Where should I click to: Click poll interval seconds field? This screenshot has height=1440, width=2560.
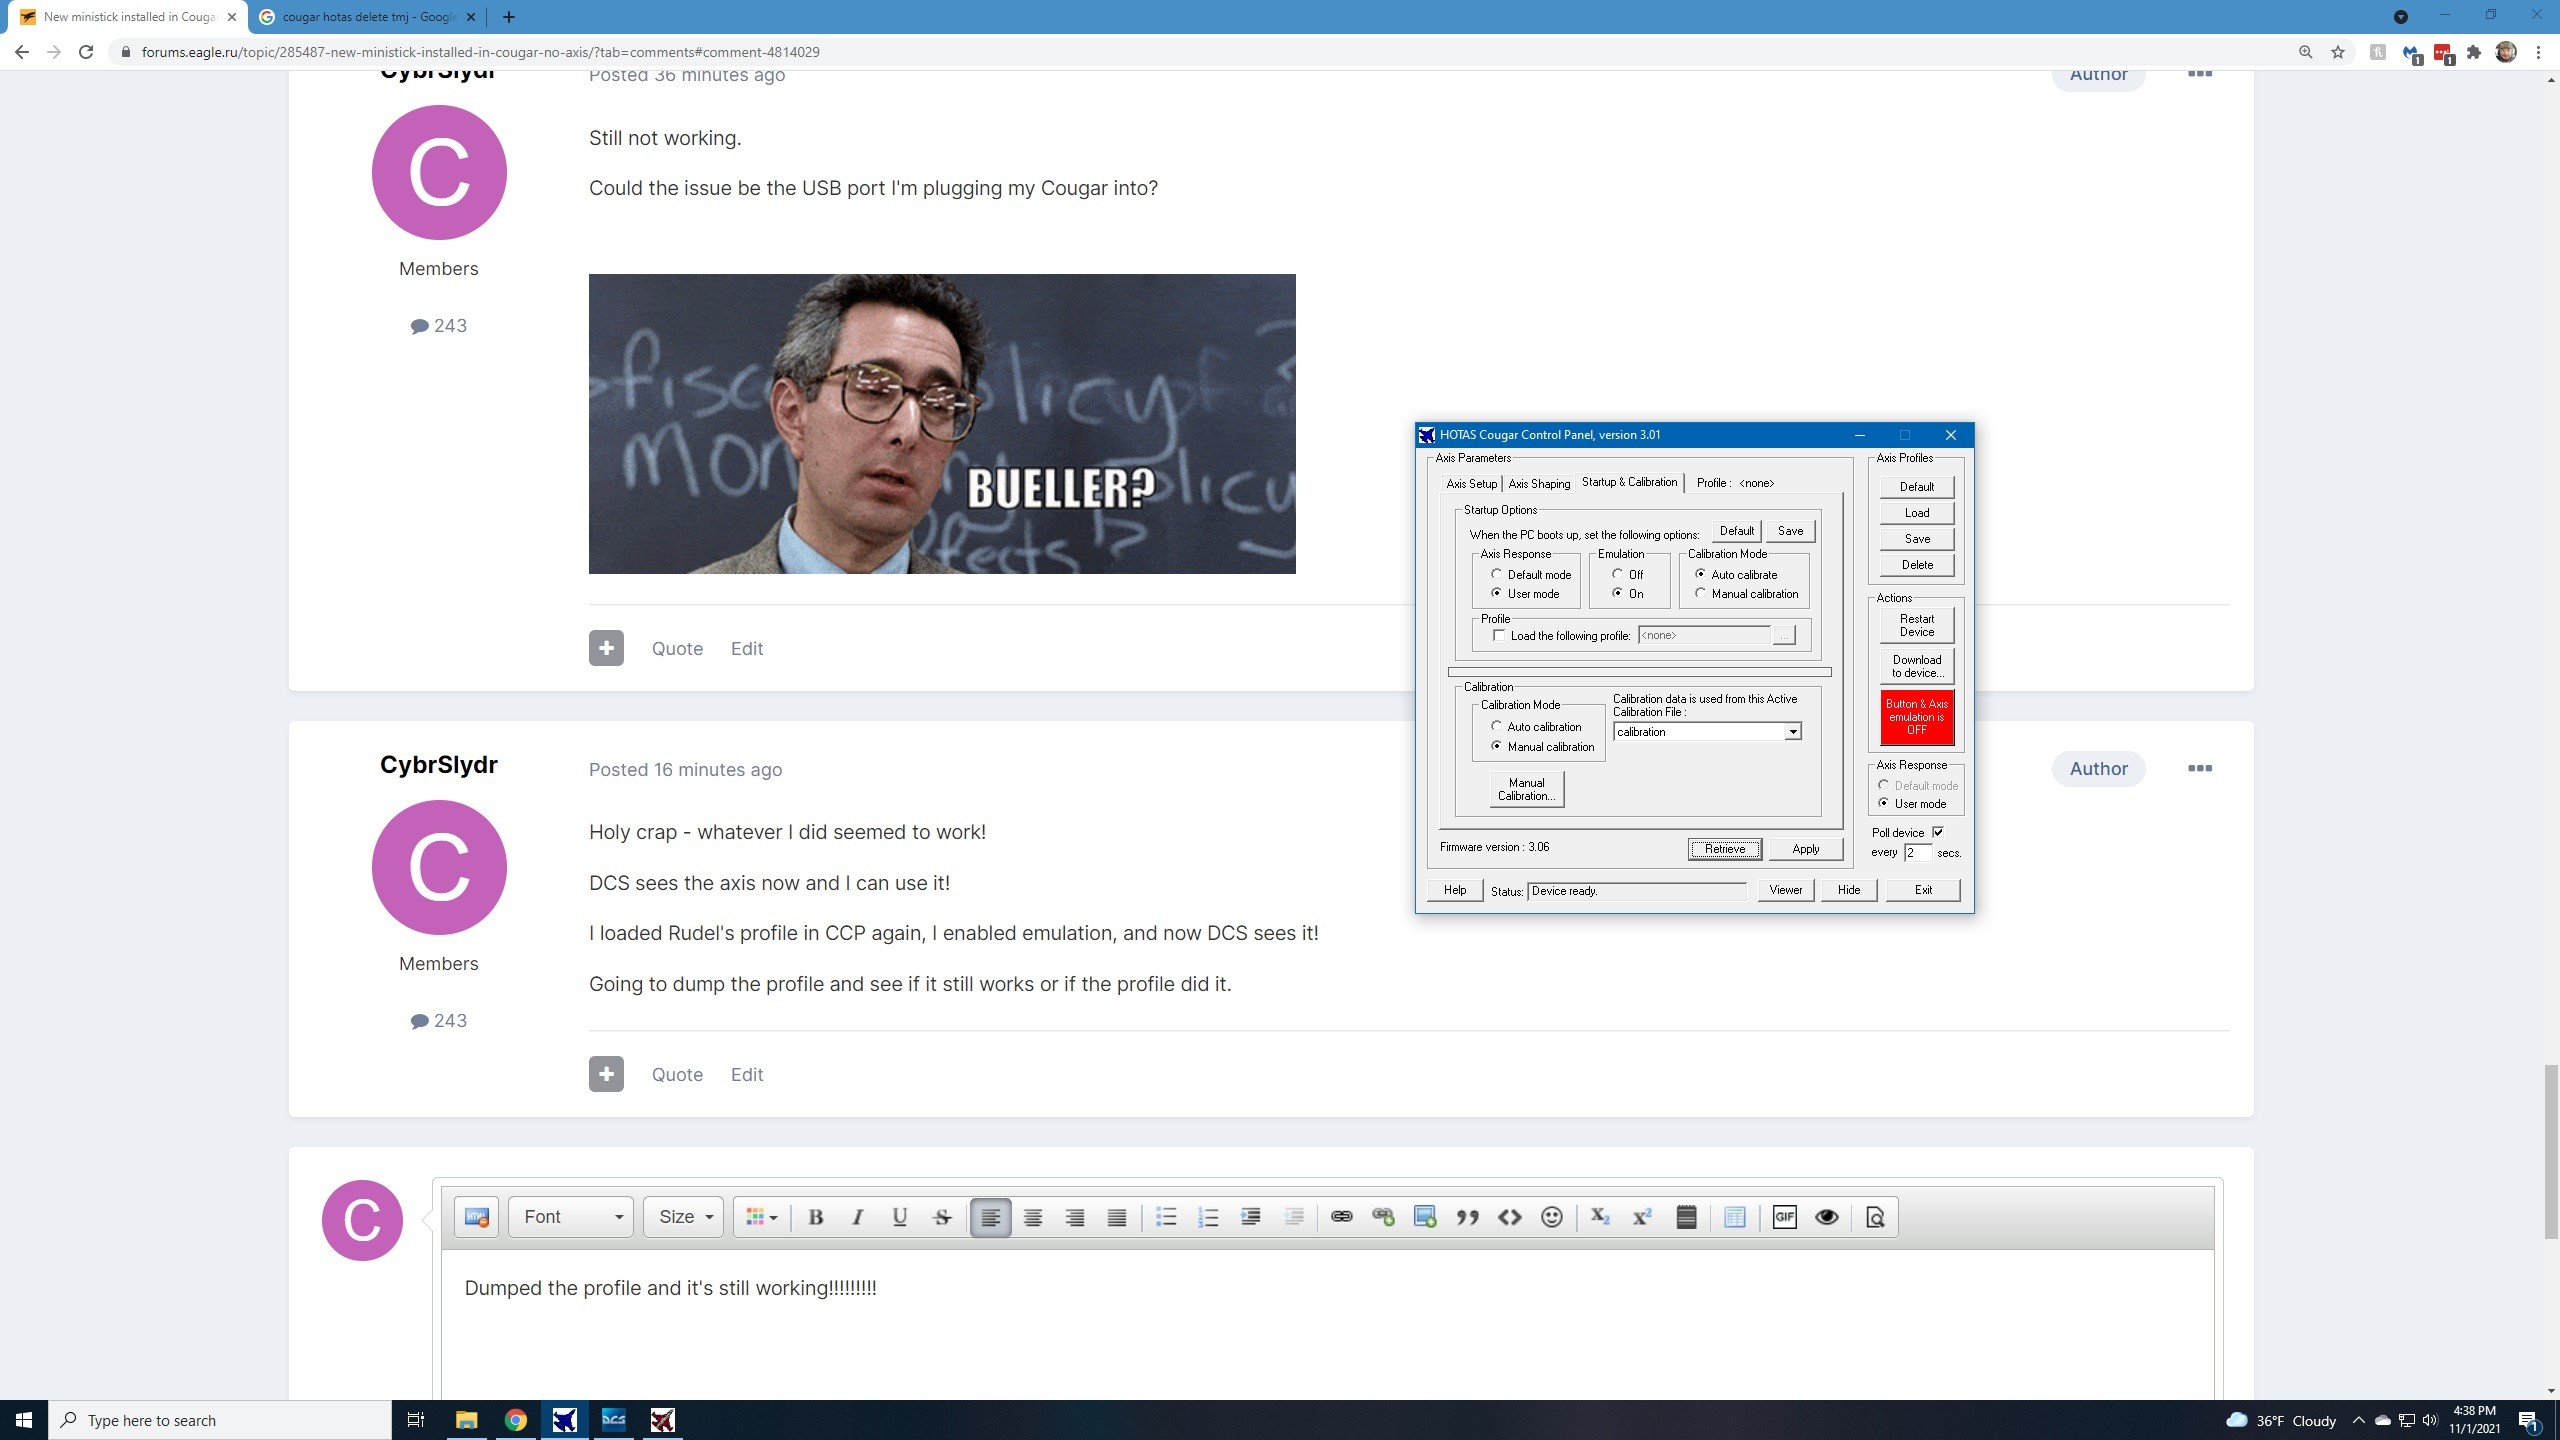pyautogui.click(x=1917, y=853)
